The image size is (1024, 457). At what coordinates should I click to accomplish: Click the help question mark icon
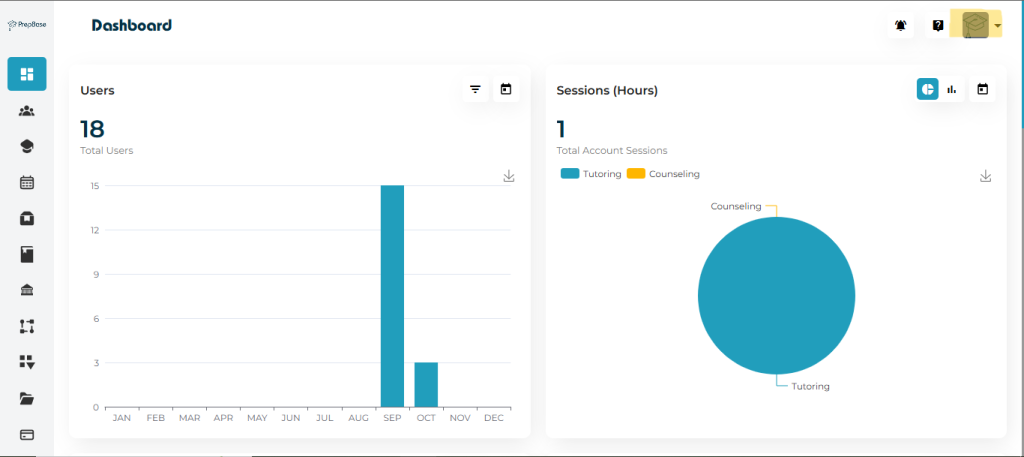click(x=938, y=26)
